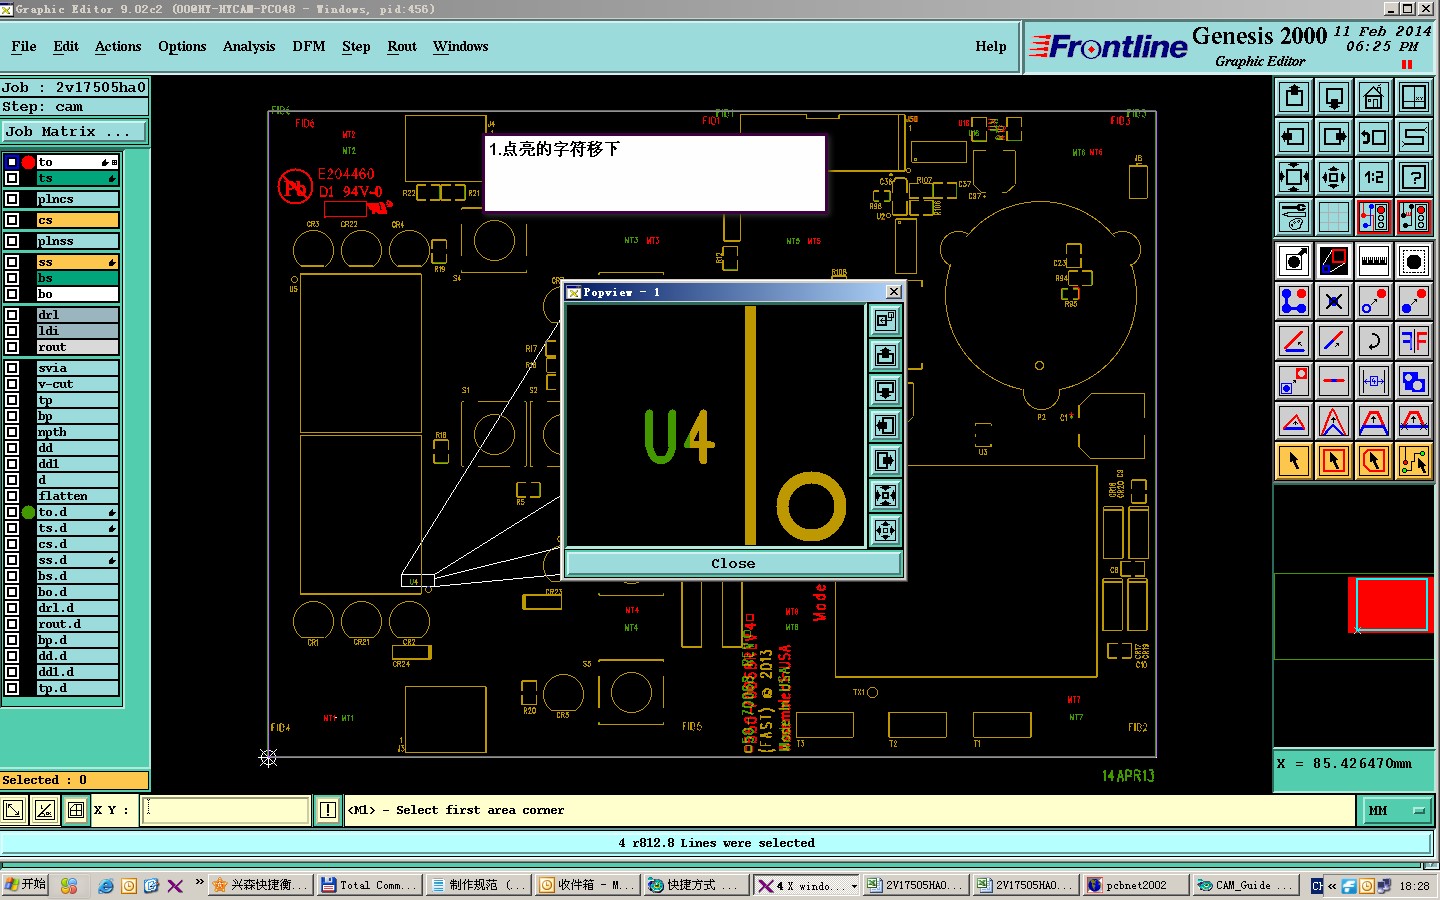The height and width of the screenshot is (900, 1440).
Task: Open the Step menu
Action: [x=356, y=47]
